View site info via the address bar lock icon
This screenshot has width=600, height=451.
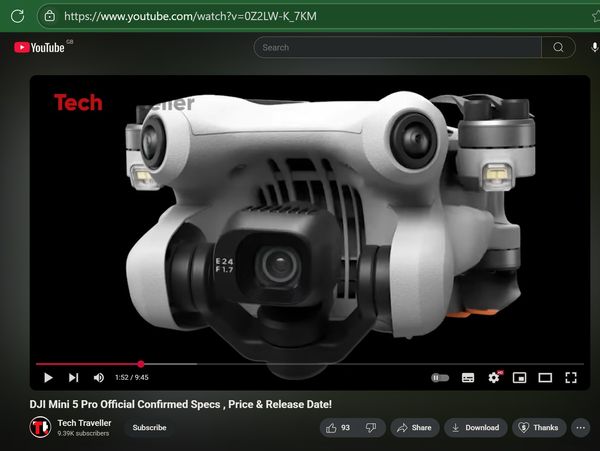(x=50, y=16)
